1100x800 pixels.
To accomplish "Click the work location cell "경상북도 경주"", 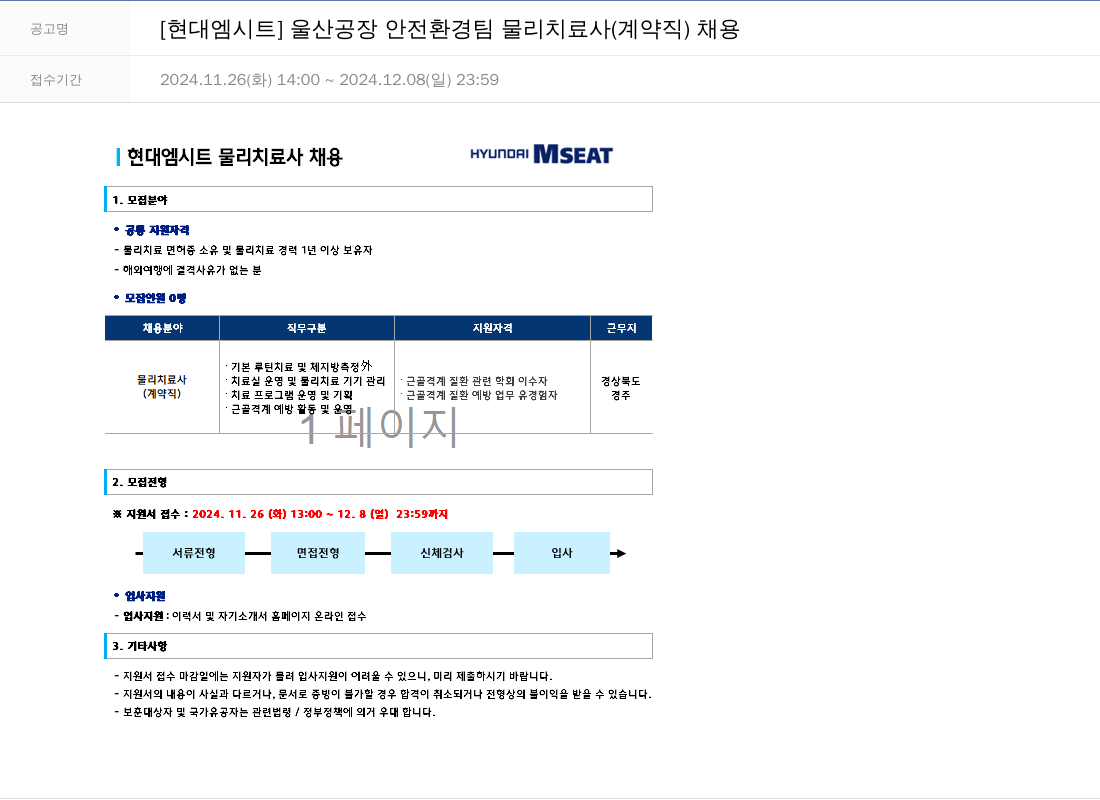I will 621,388.
